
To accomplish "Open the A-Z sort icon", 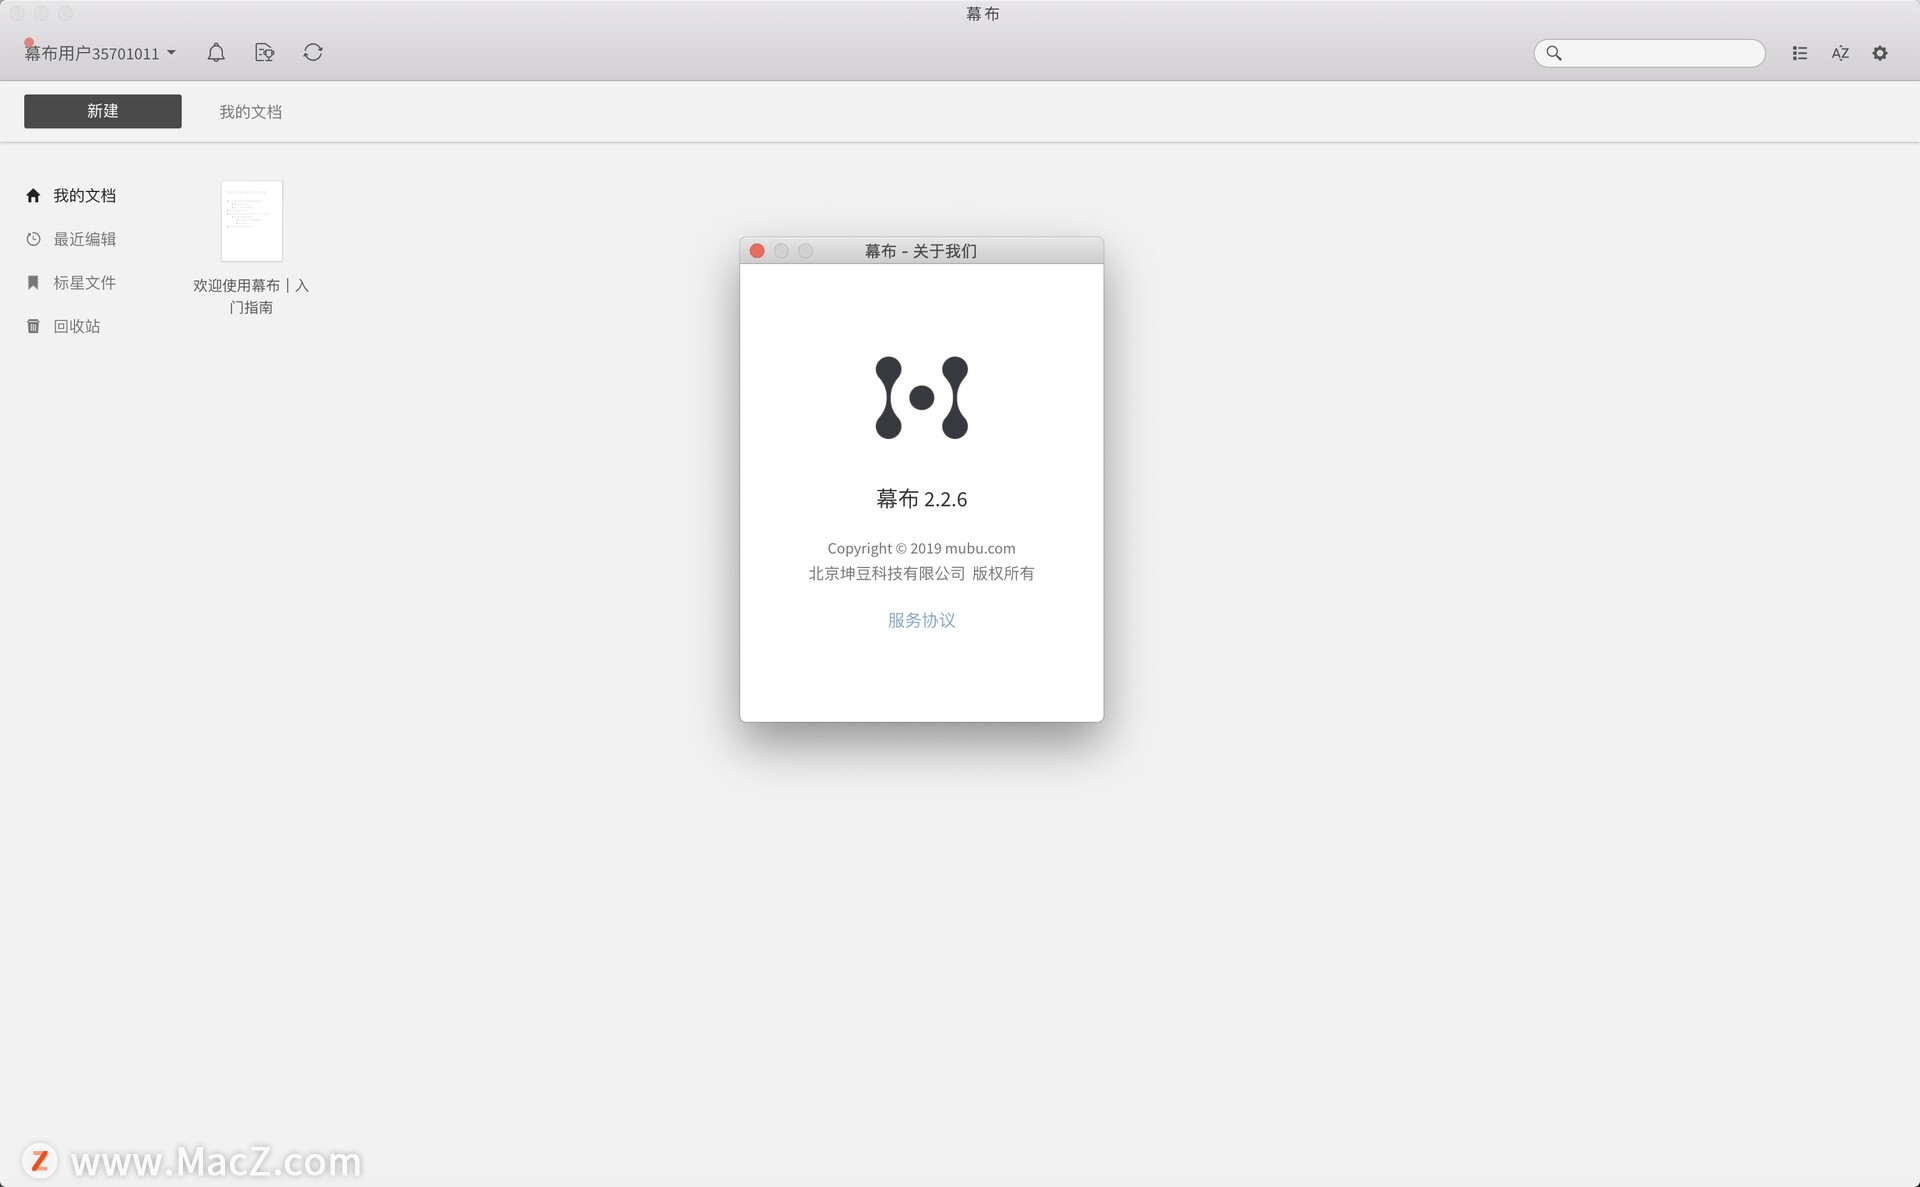I will point(1840,53).
